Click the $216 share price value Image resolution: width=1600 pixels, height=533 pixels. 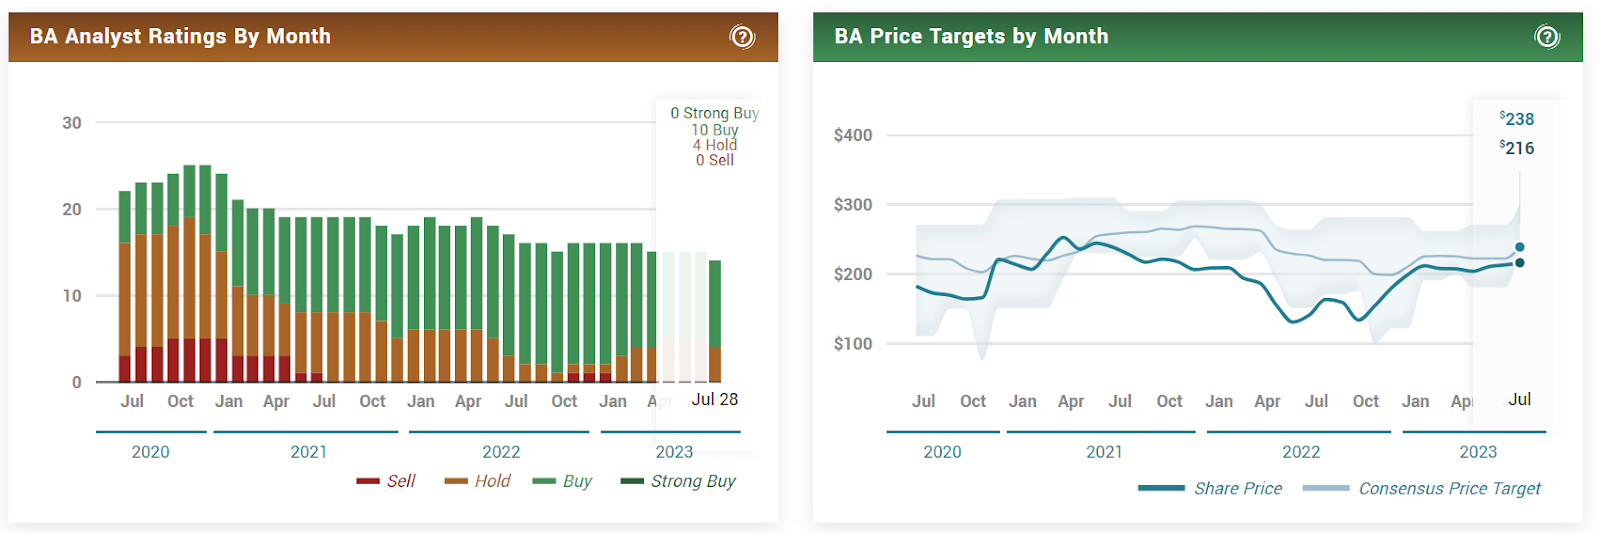(1517, 148)
